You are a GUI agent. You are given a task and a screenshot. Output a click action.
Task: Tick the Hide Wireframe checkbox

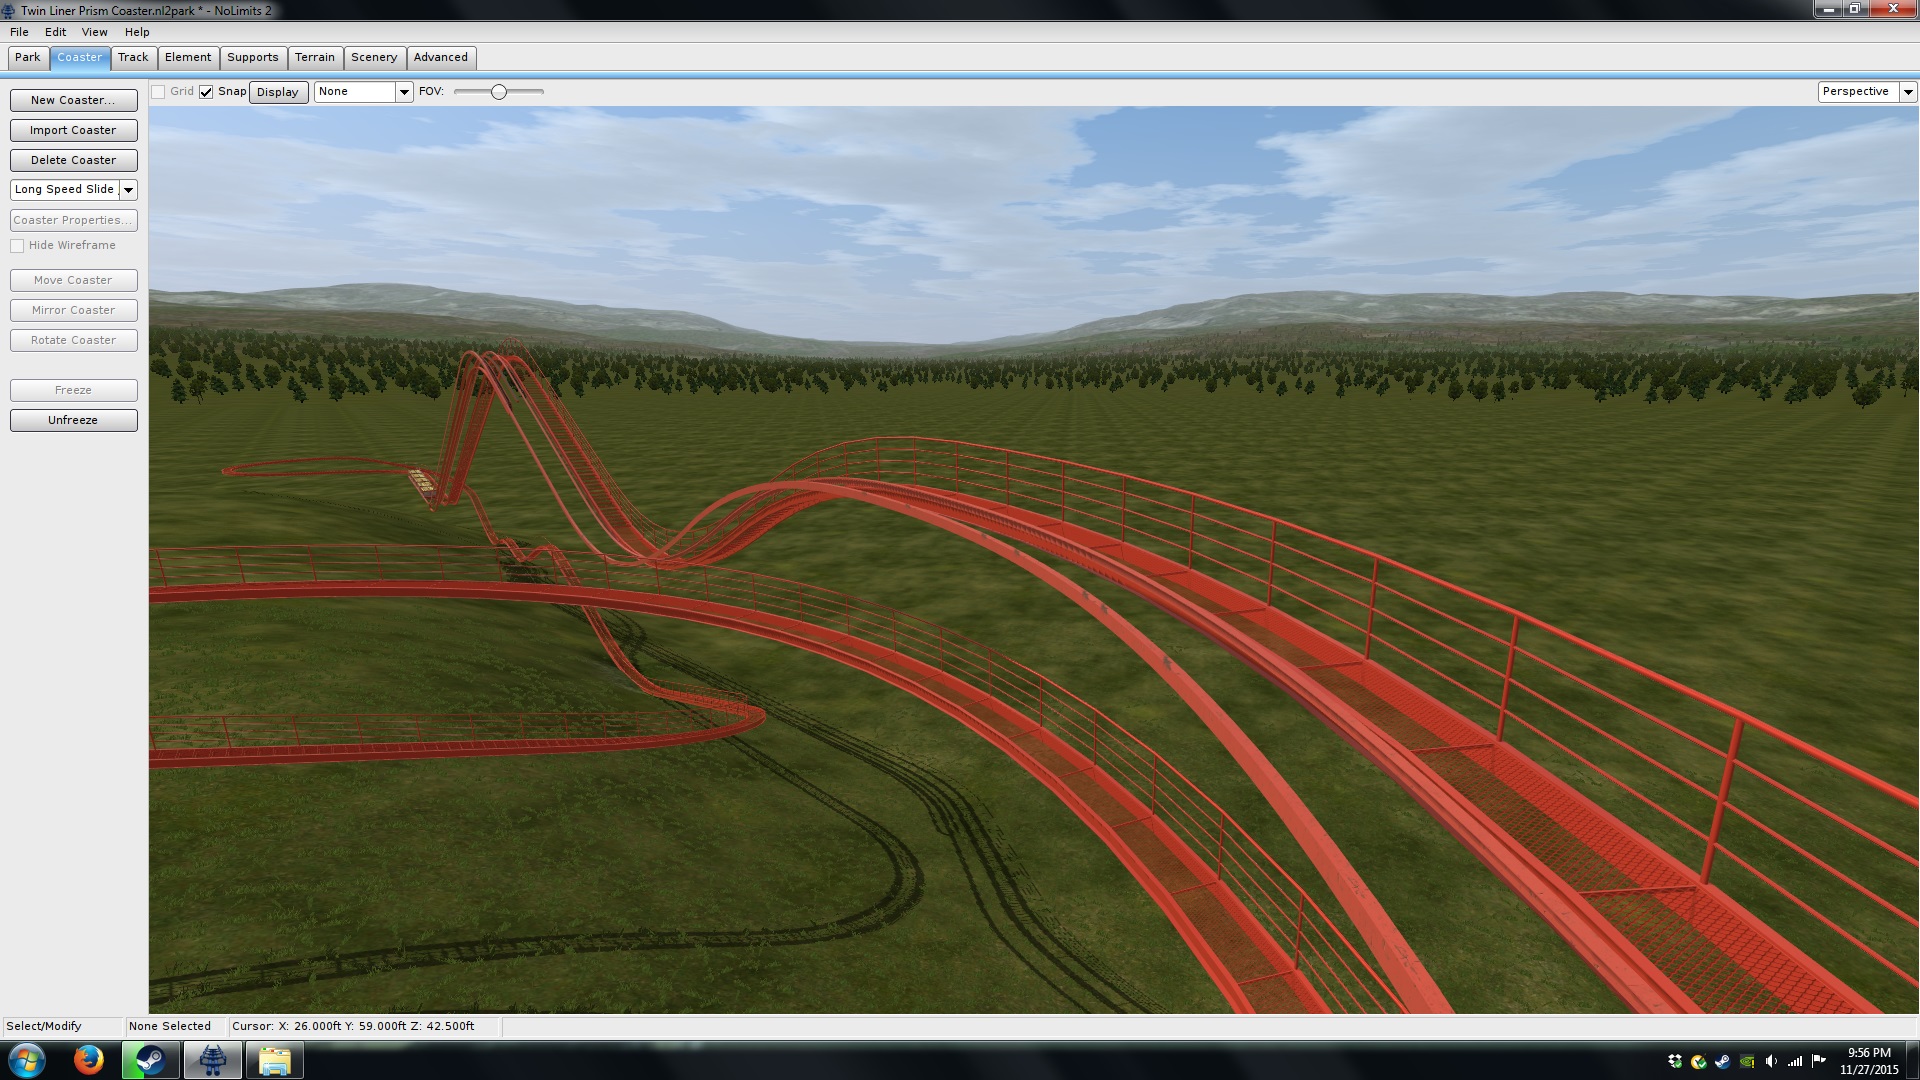[17, 246]
